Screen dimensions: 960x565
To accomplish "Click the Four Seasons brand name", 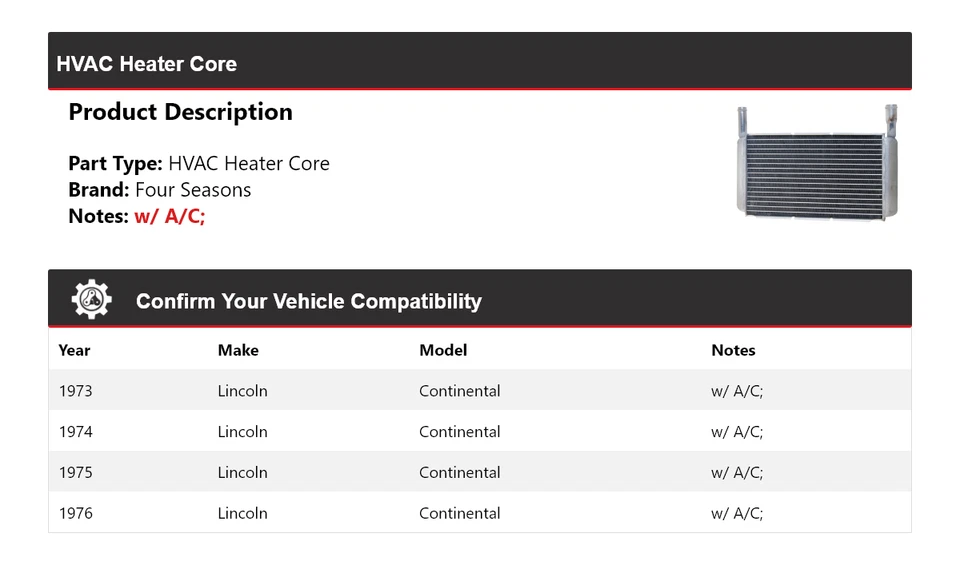I will coord(193,190).
